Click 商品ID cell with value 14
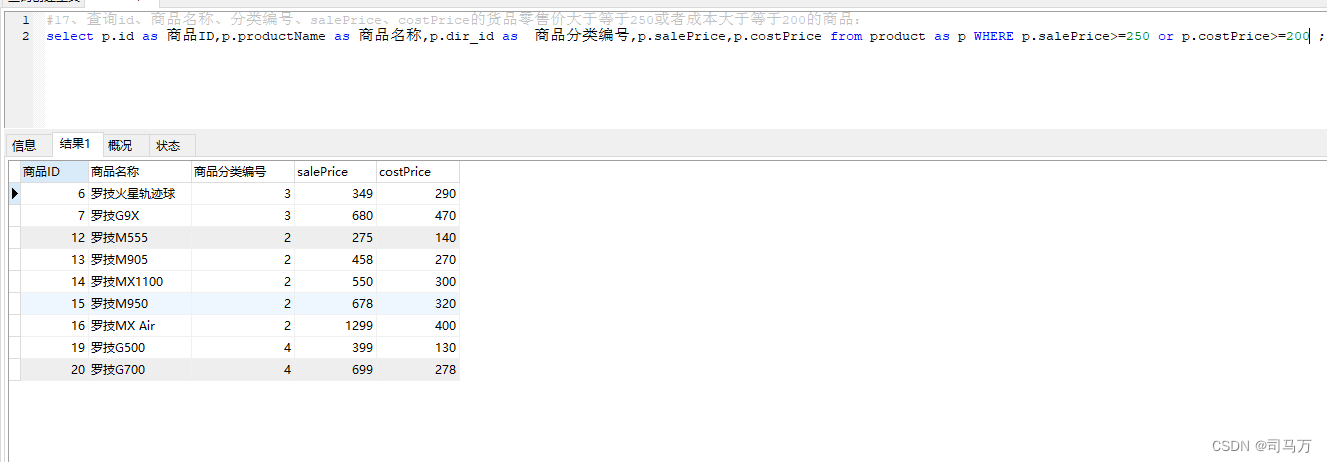This screenshot has height=462, width=1327. pyautogui.click(x=54, y=282)
